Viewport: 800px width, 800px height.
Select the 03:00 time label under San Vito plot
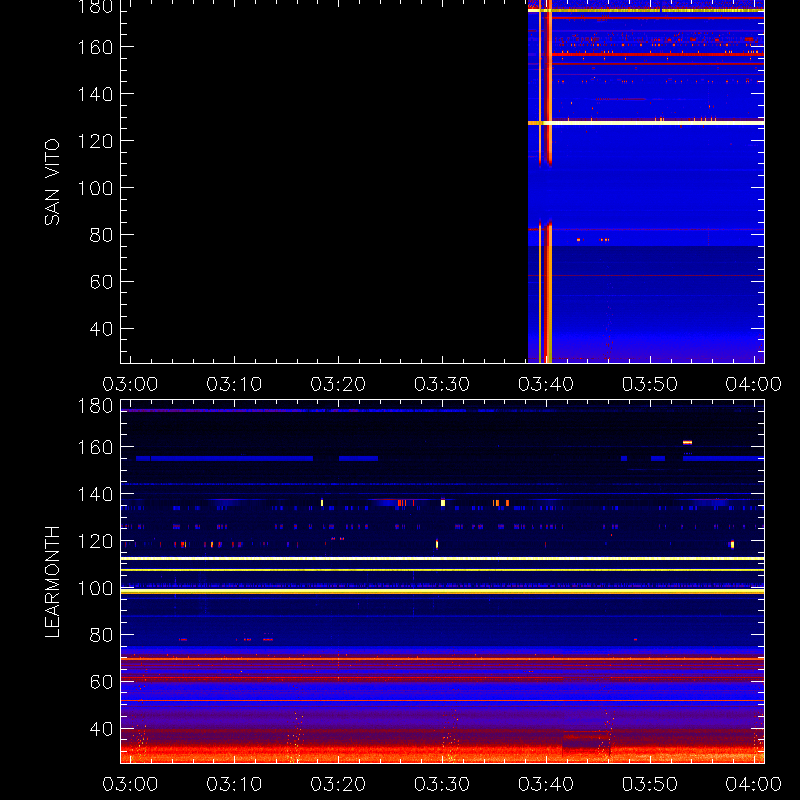(130, 384)
